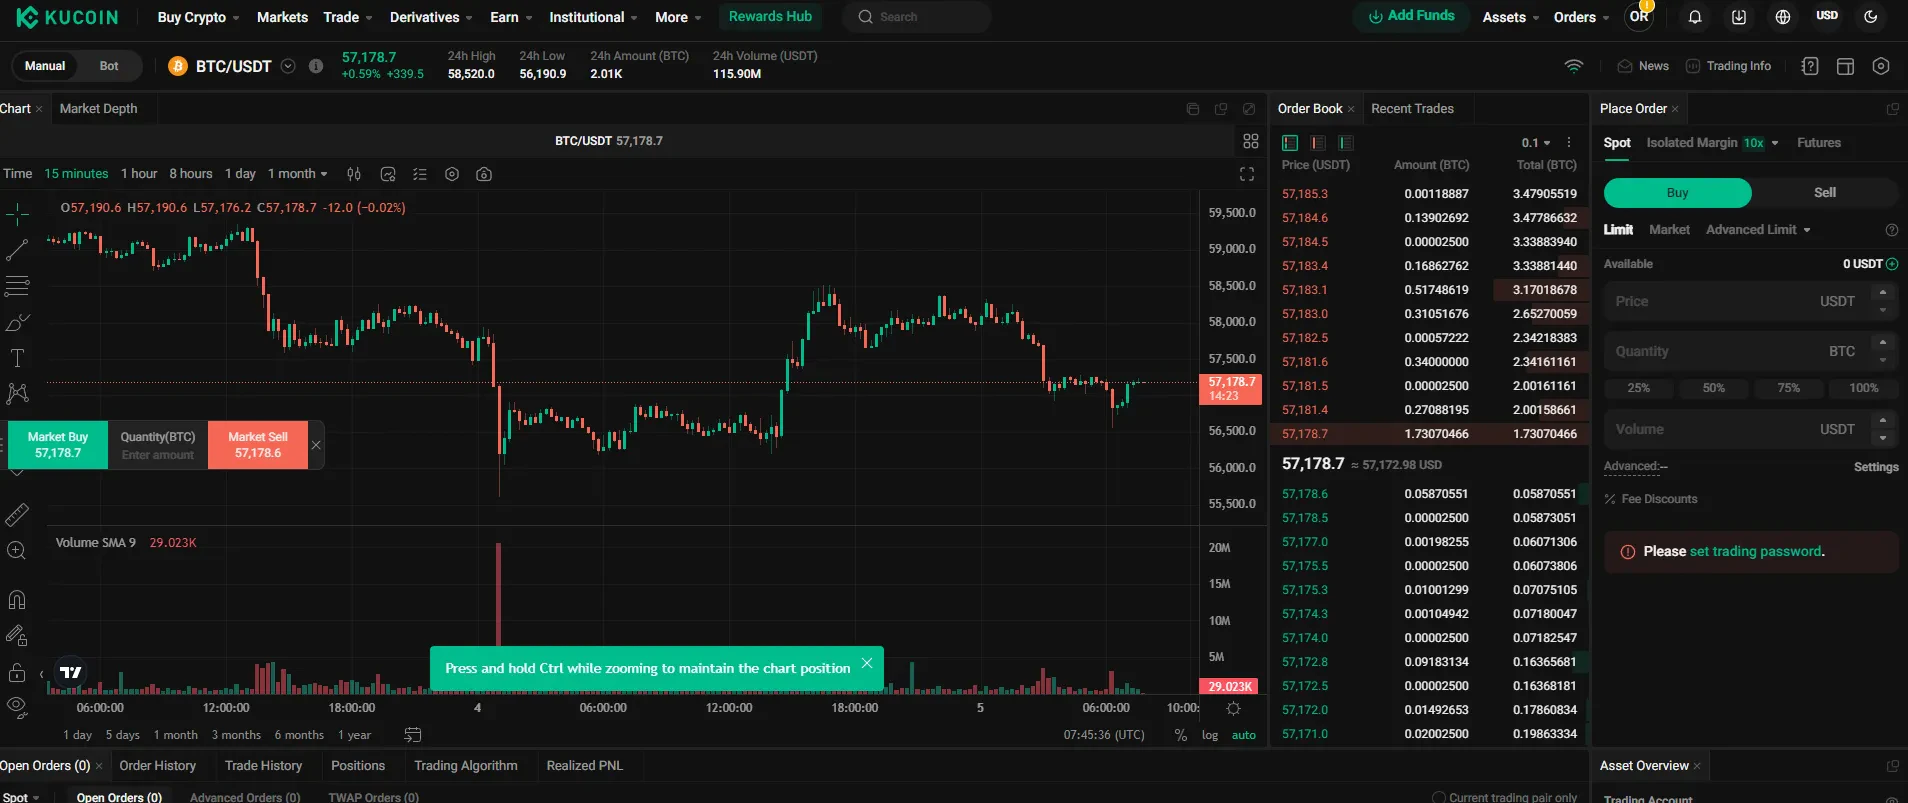Open the go-to-date calendar icon
The height and width of the screenshot is (803, 1908).
pyautogui.click(x=413, y=735)
